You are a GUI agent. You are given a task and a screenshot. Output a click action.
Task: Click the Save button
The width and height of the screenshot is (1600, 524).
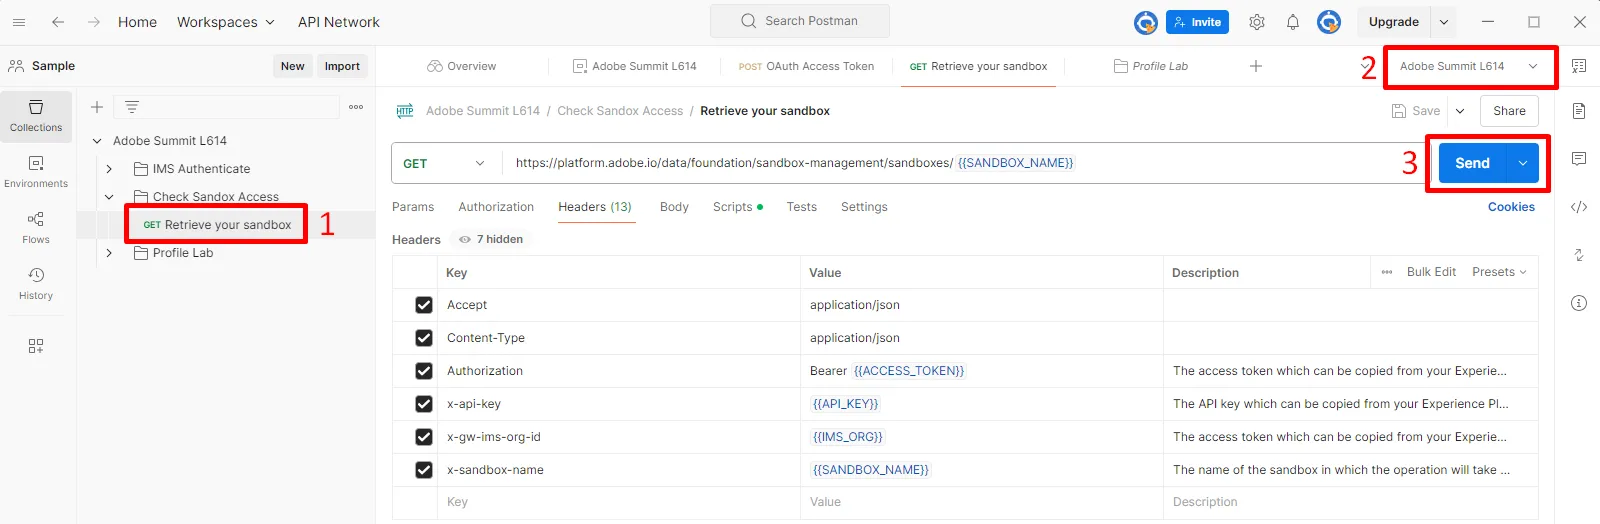1416,111
